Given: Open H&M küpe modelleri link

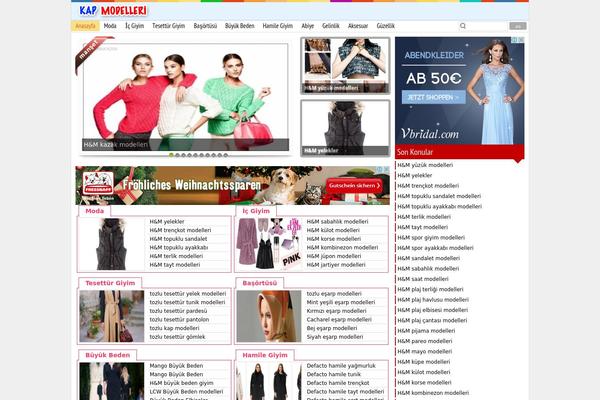Looking at the screenshot, I should coord(423,362).
